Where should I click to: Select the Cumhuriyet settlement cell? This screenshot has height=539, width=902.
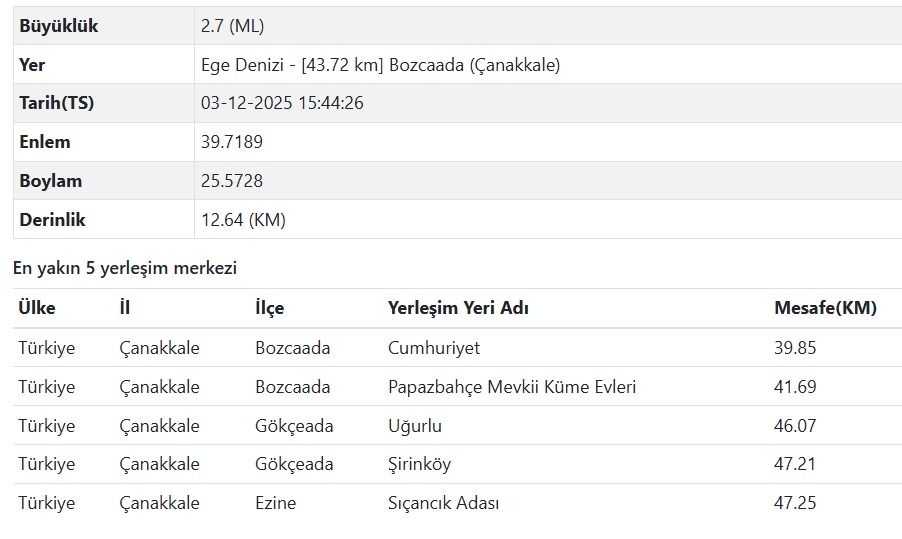tap(434, 348)
